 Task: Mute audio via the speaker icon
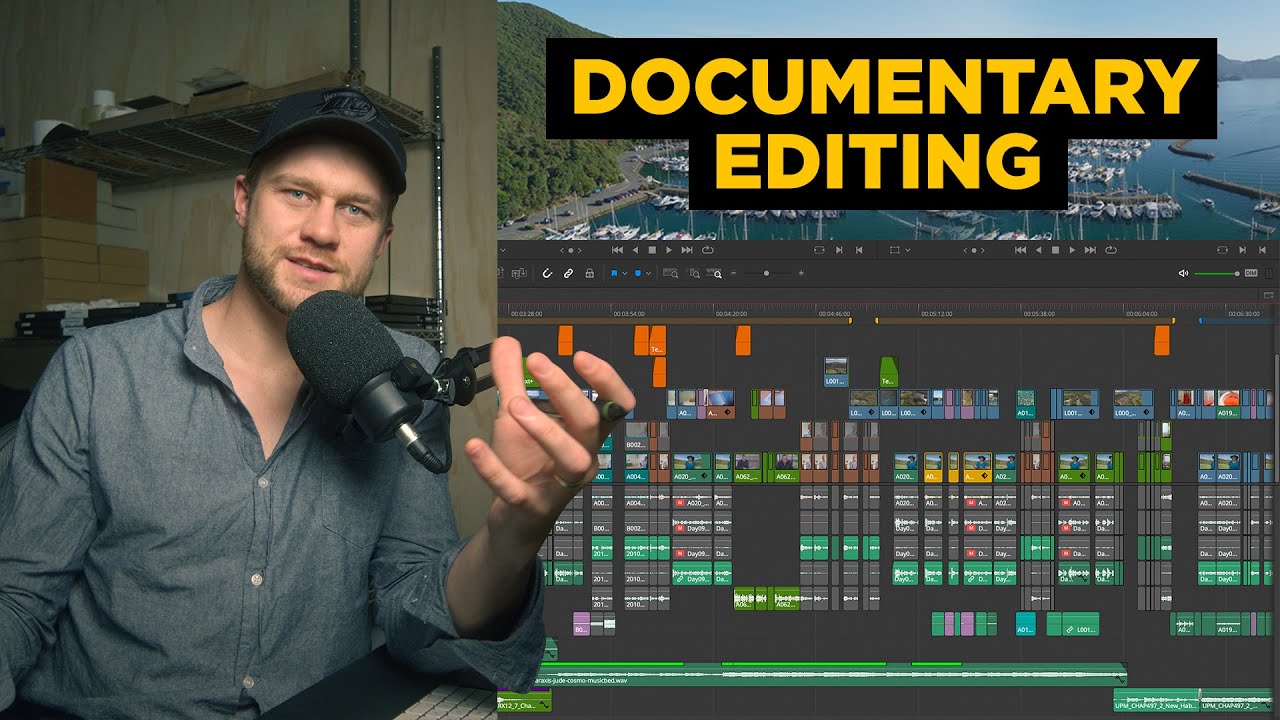[x=1183, y=273]
